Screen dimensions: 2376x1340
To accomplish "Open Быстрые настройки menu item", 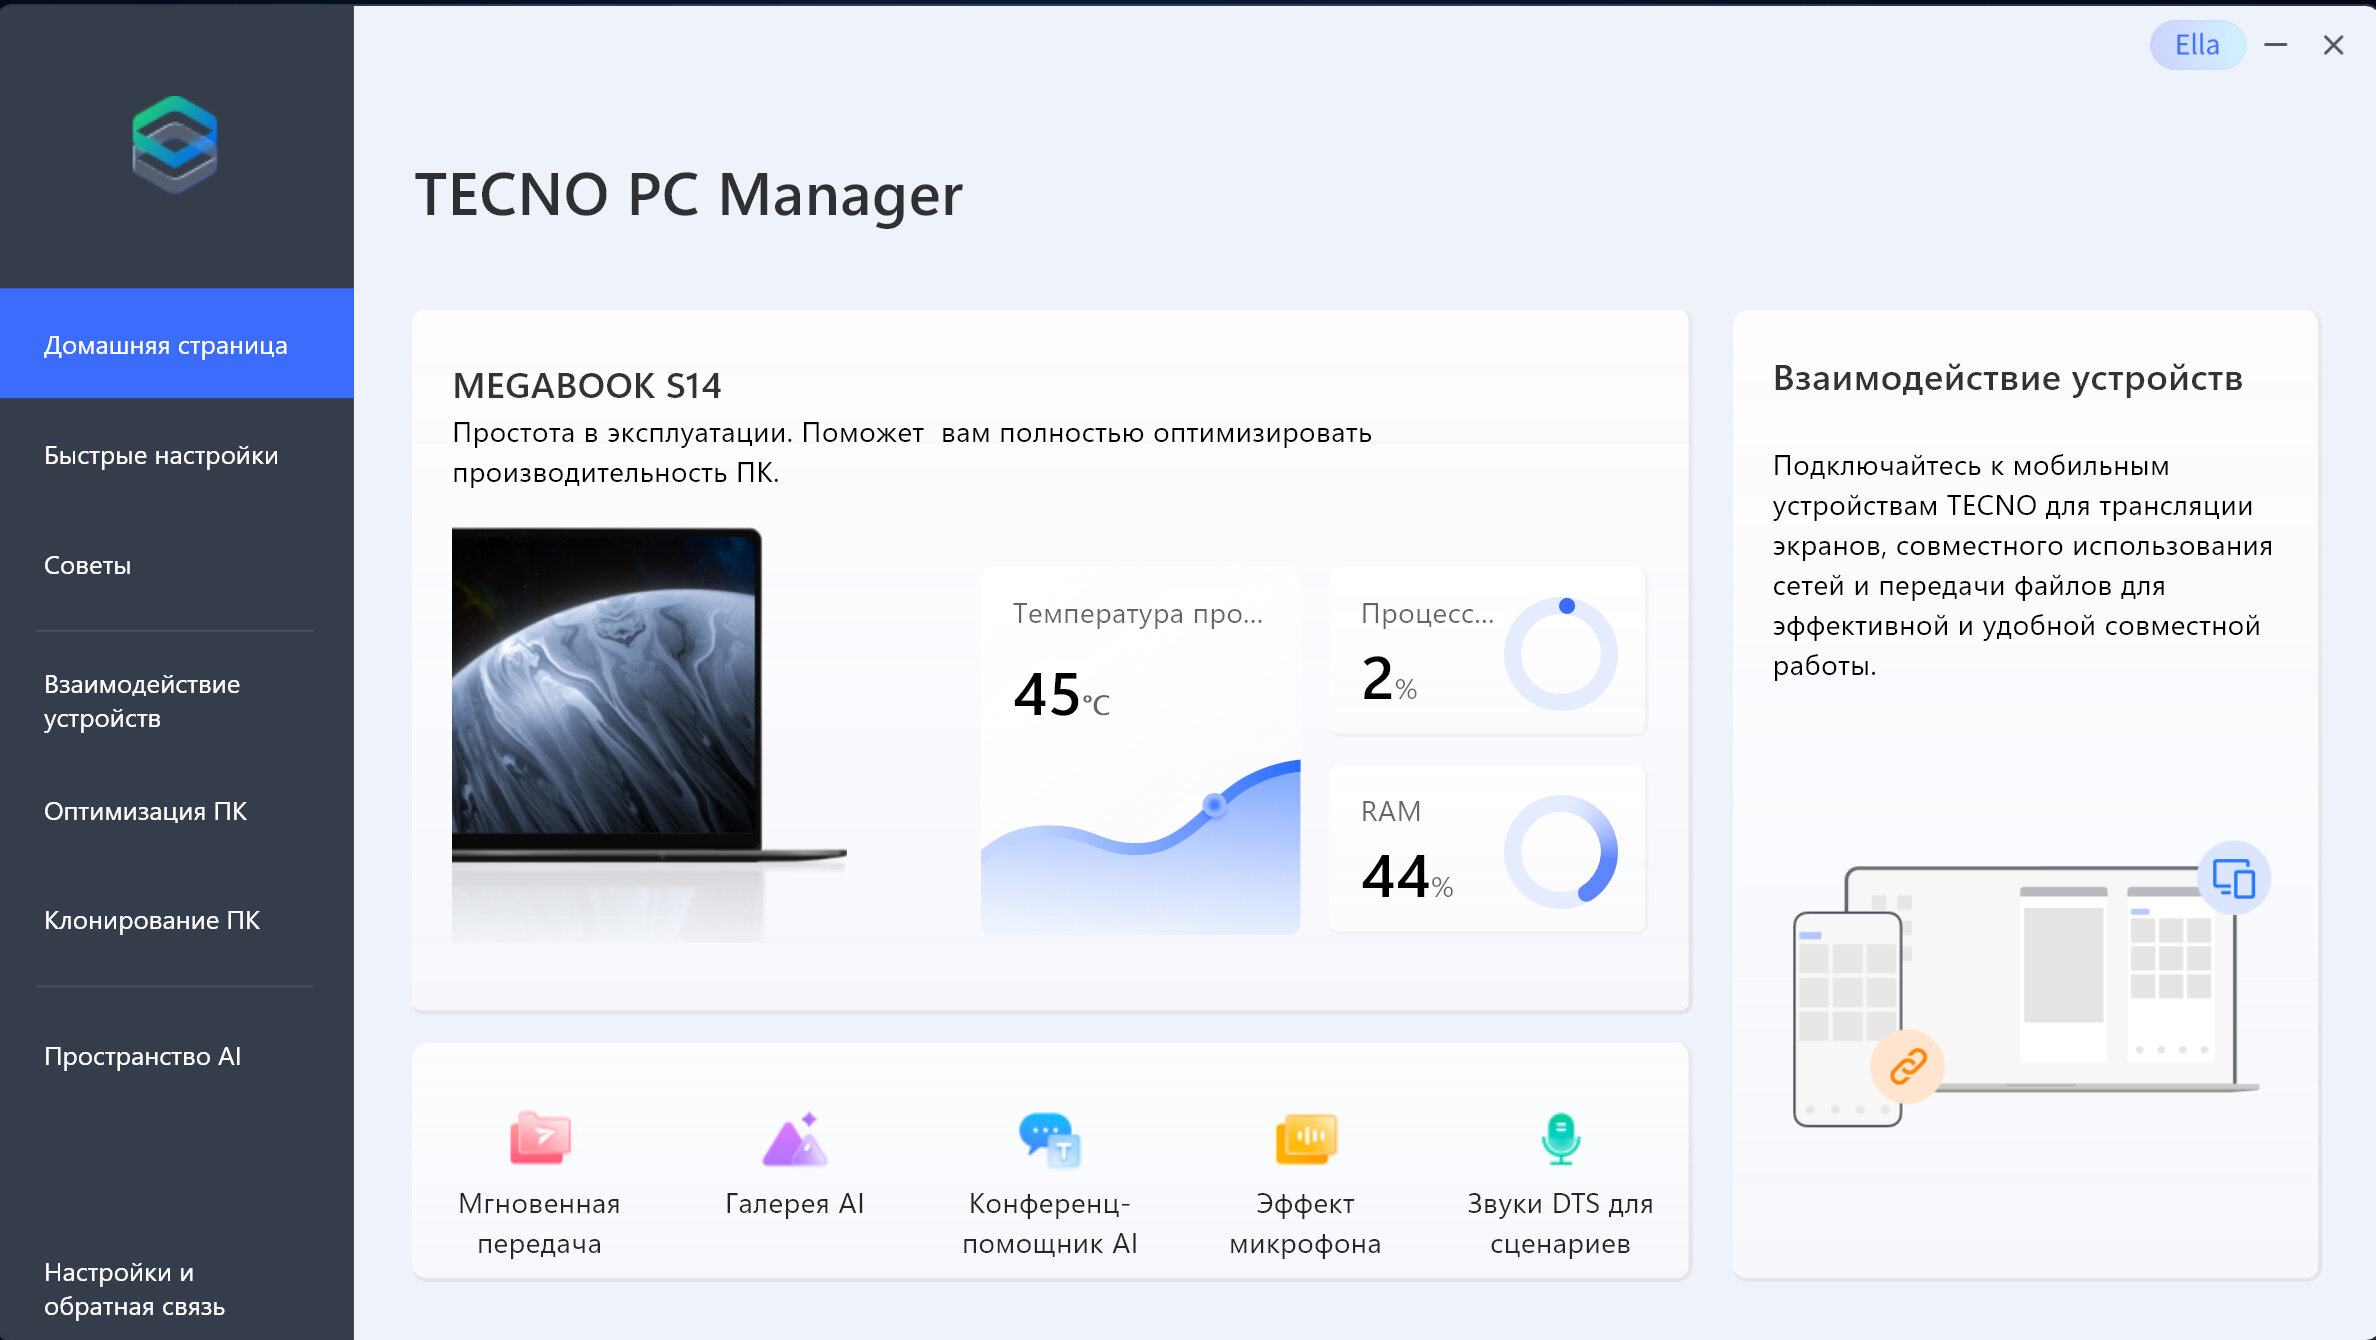I will point(161,455).
